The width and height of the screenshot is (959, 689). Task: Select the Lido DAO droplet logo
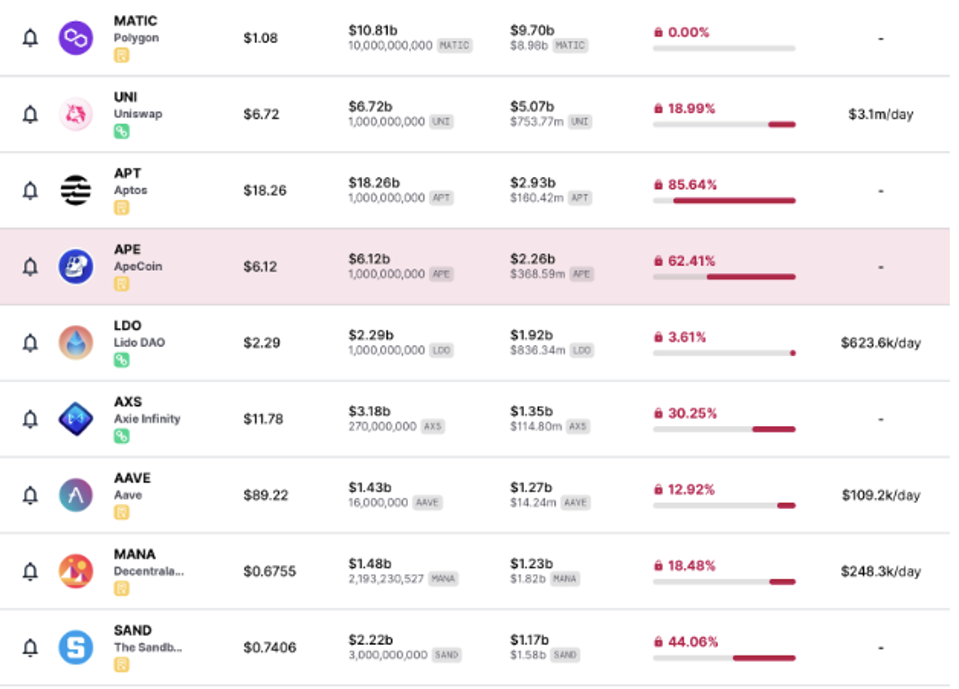tap(76, 343)
